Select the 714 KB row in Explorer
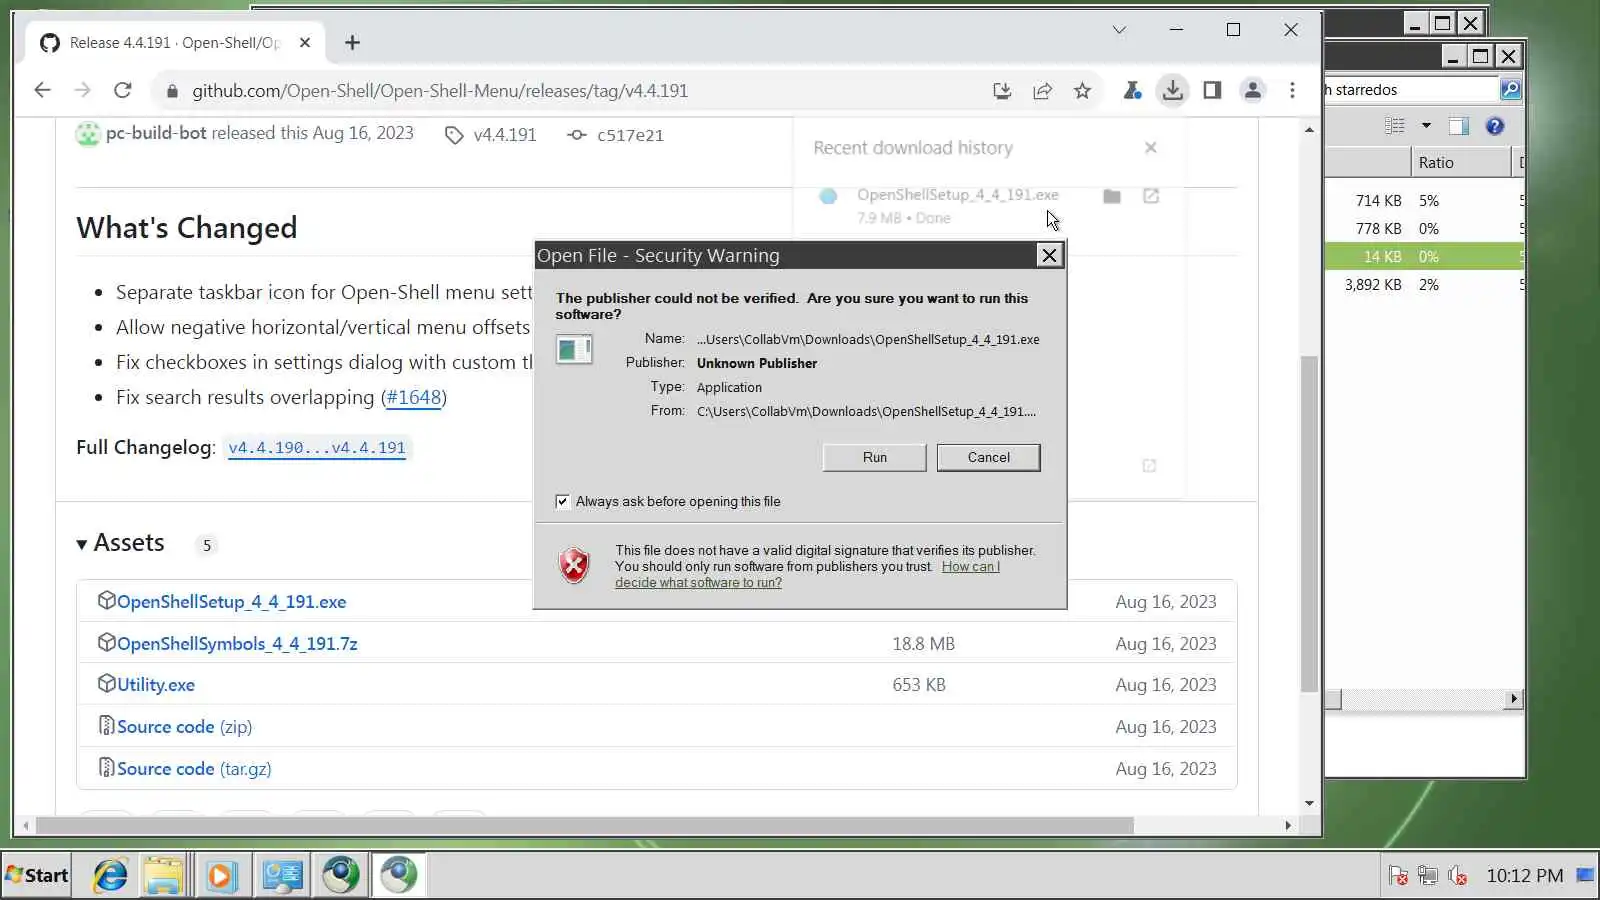This screenshot has height=900, width=1600. tap(1425, 201)
